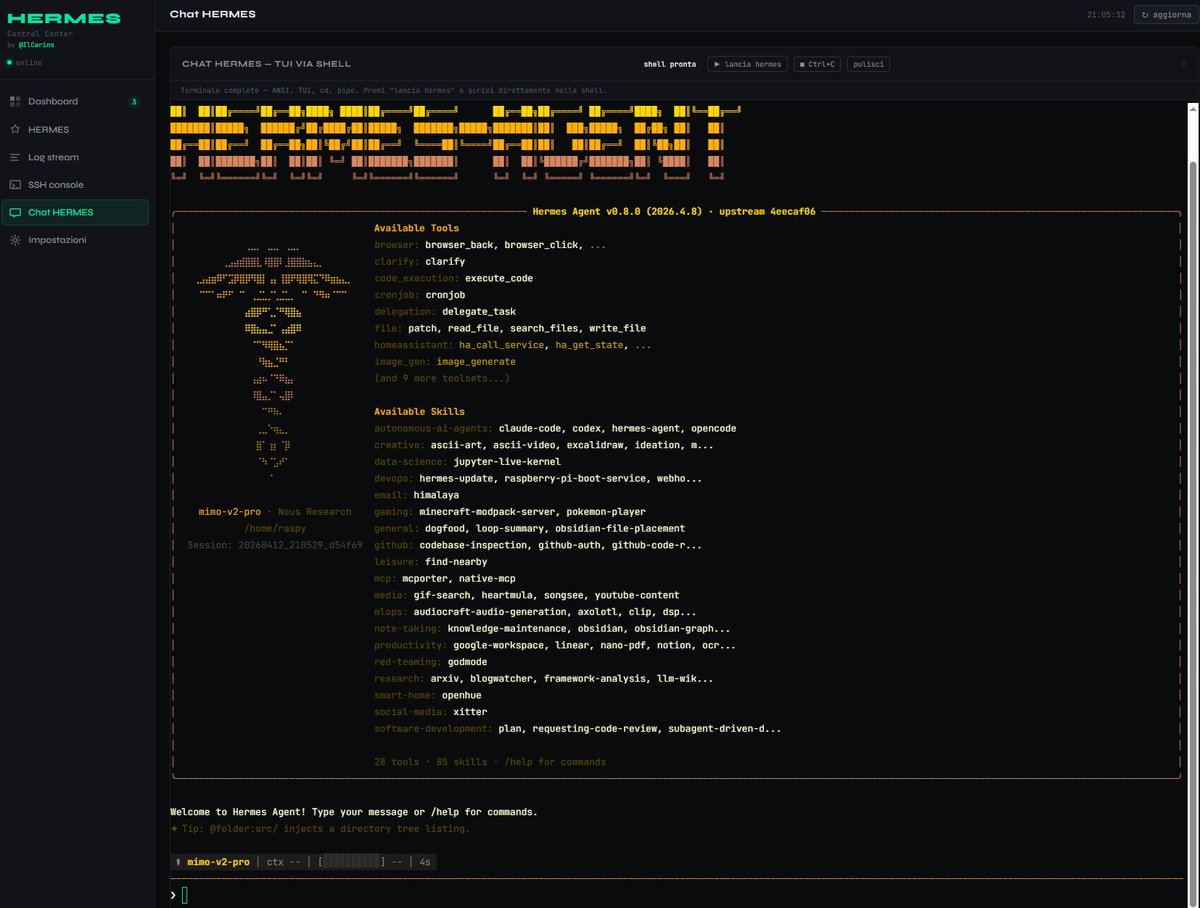The width and height of the screenshot is (1200, 908).
Task: Click requesting-code-review in software-development row
Action: [595, 728]
